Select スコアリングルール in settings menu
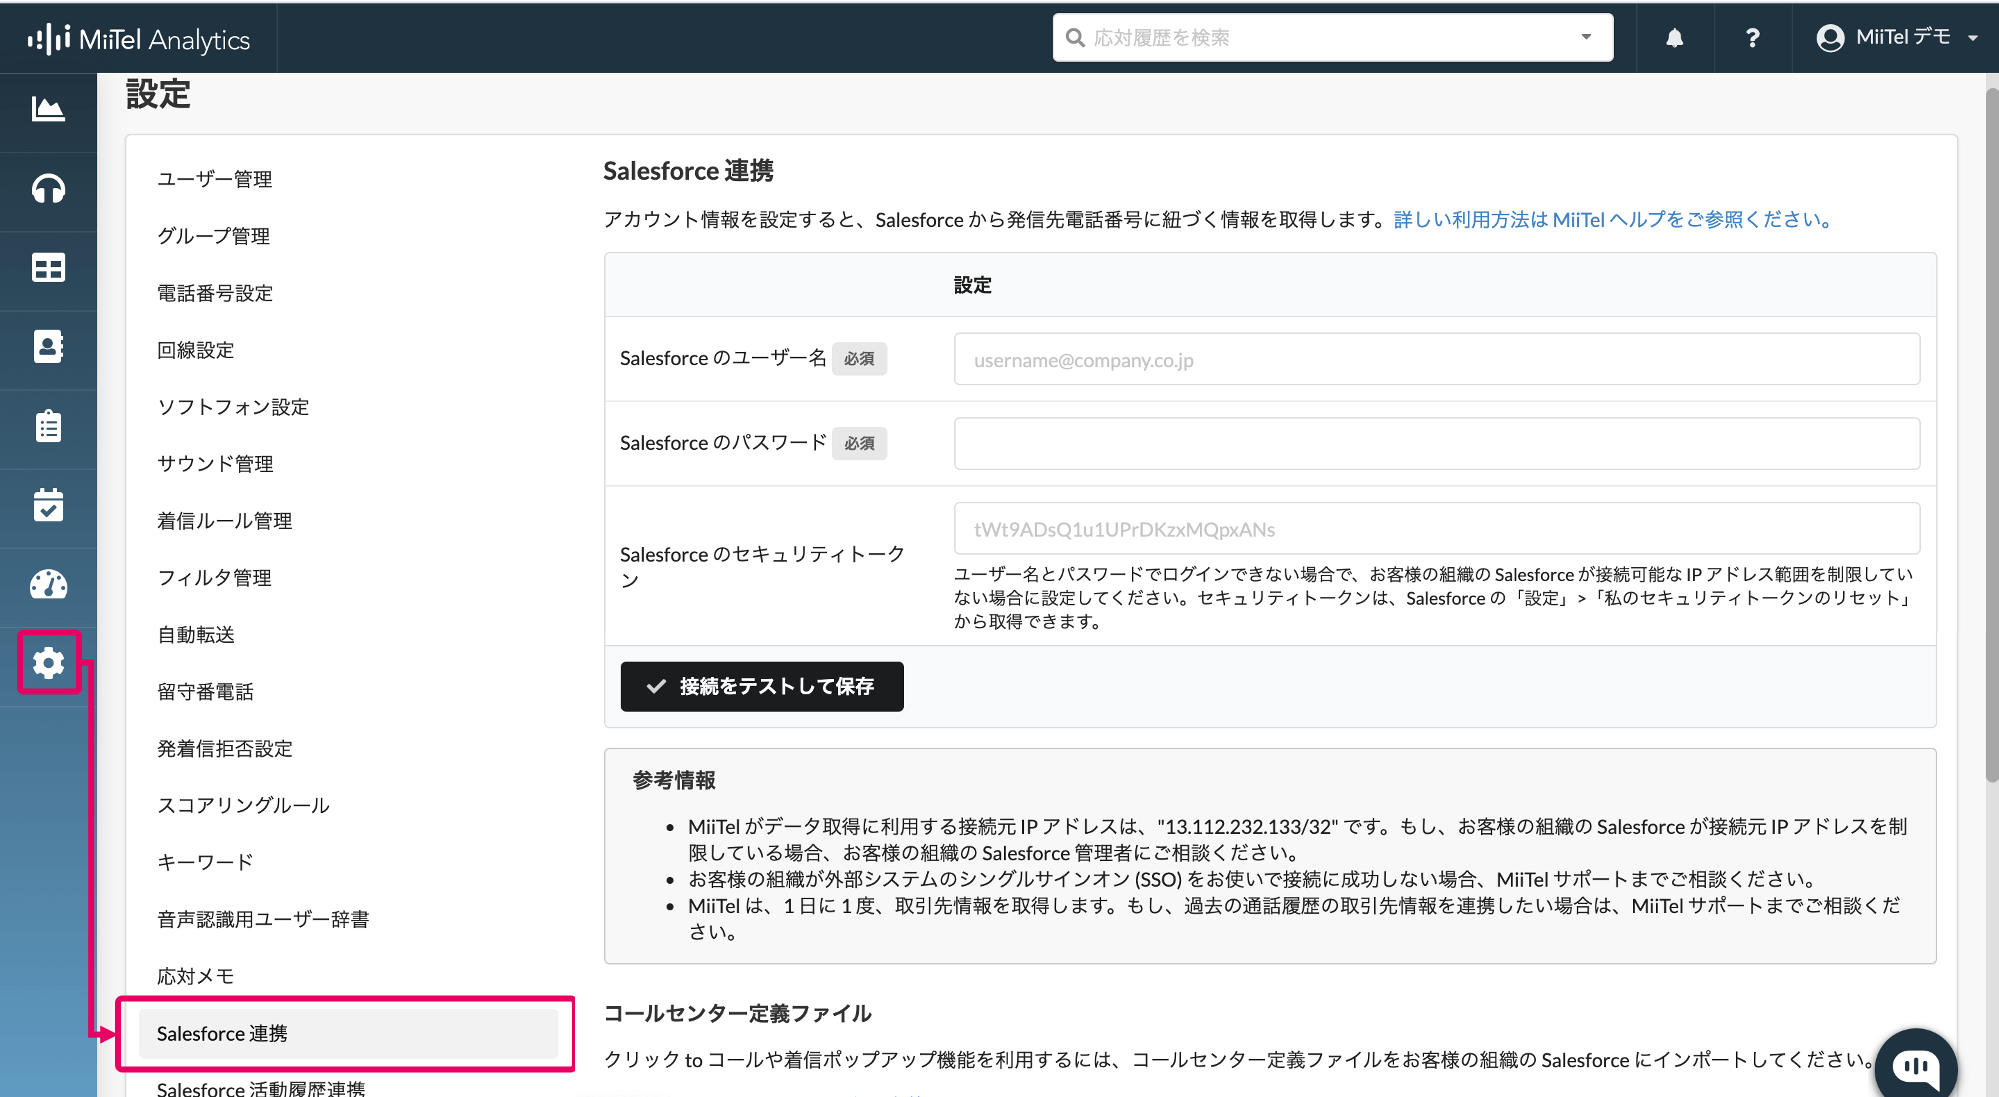The image size is (1999, 1097). [243, 806]
